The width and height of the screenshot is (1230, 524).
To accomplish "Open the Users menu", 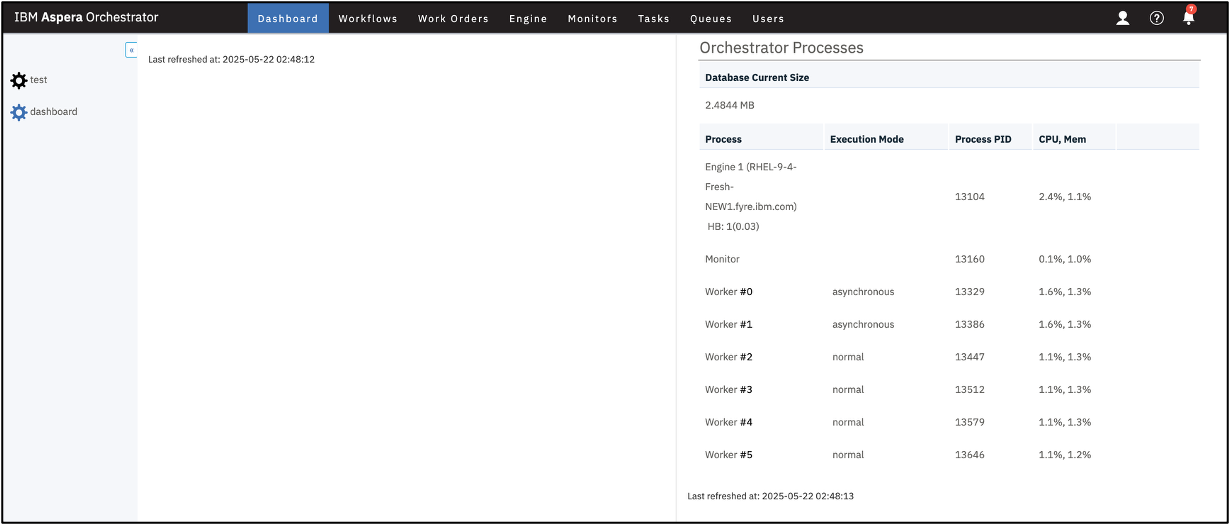I will point(768,18).
